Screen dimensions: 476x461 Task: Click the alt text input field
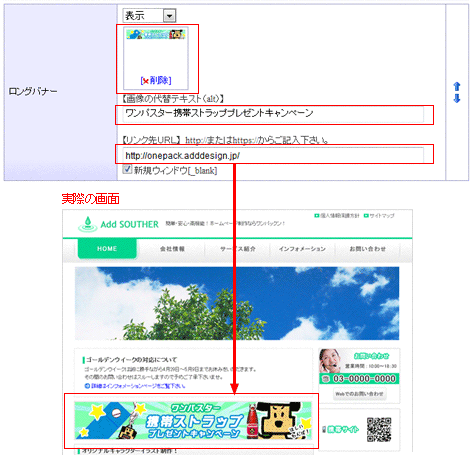point(273,114)
